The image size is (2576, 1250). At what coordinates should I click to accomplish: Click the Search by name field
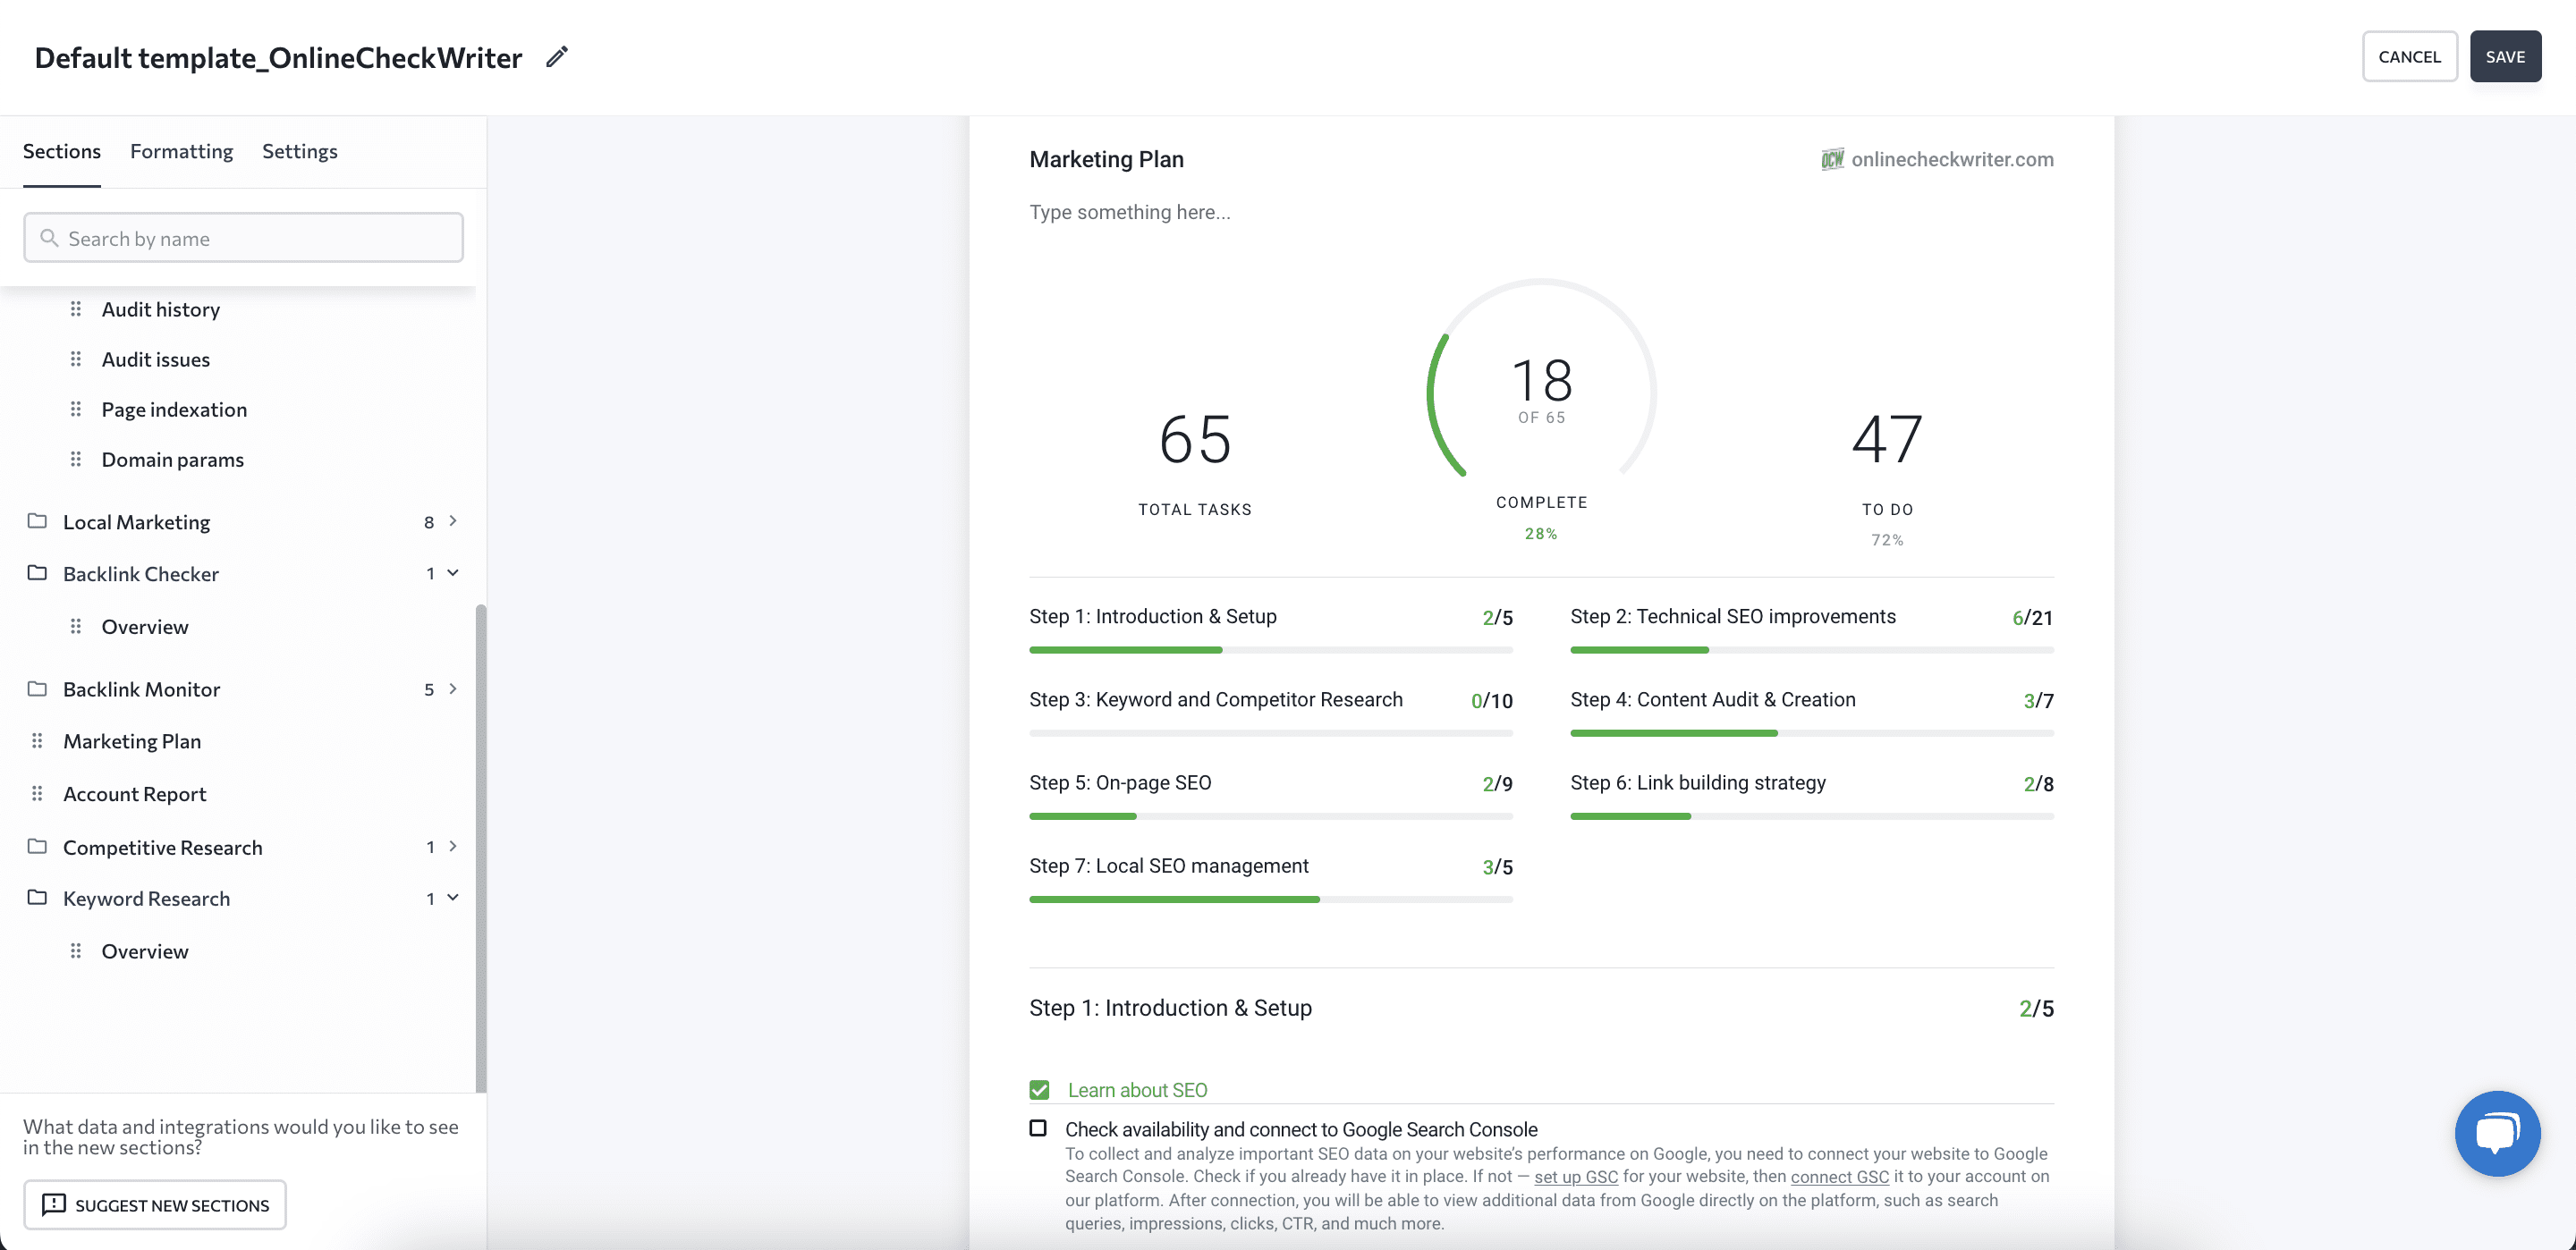tap(243, 238)
